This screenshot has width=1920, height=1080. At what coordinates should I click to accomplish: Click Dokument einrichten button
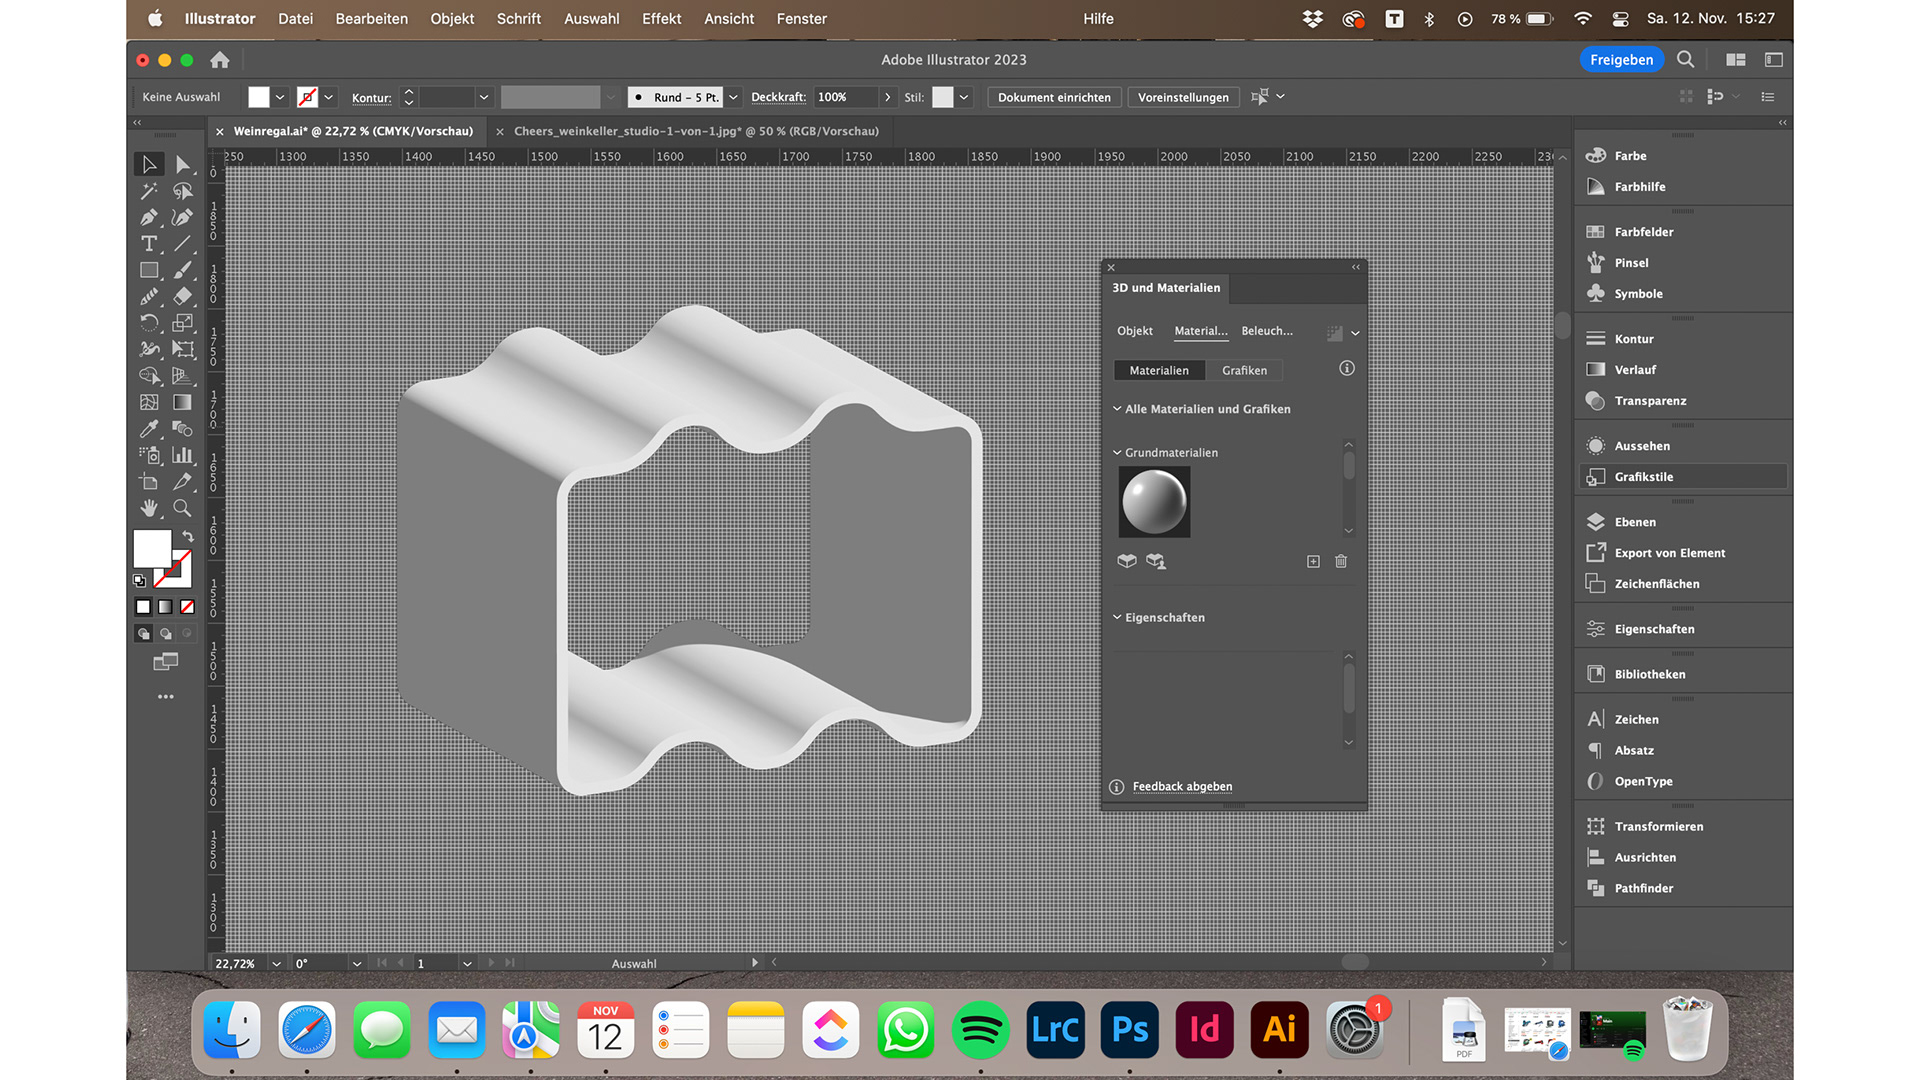[1054, 97]
